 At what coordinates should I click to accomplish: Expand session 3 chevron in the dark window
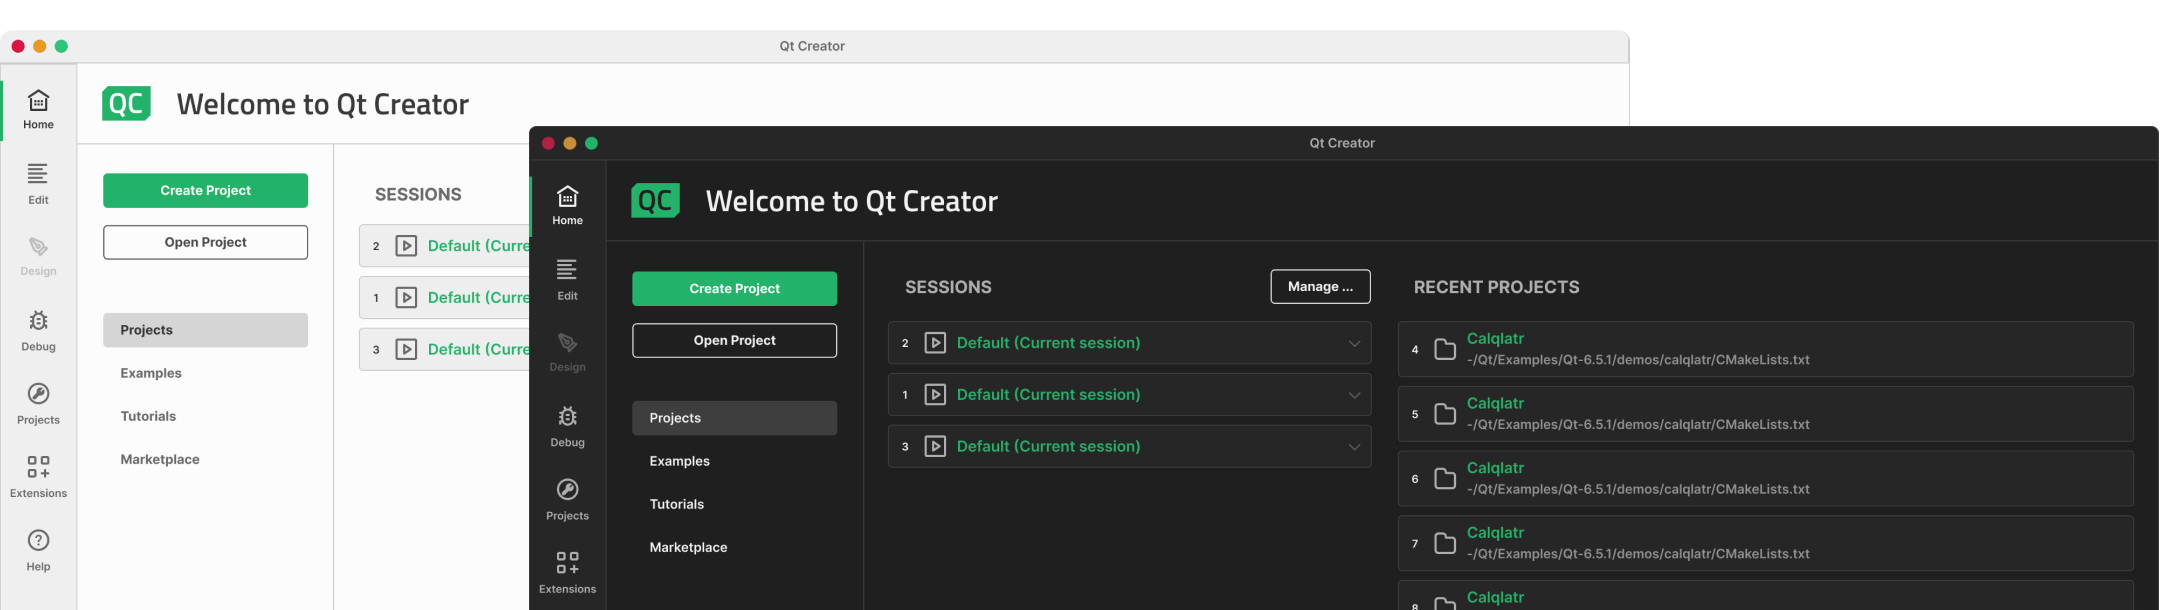1354,447
